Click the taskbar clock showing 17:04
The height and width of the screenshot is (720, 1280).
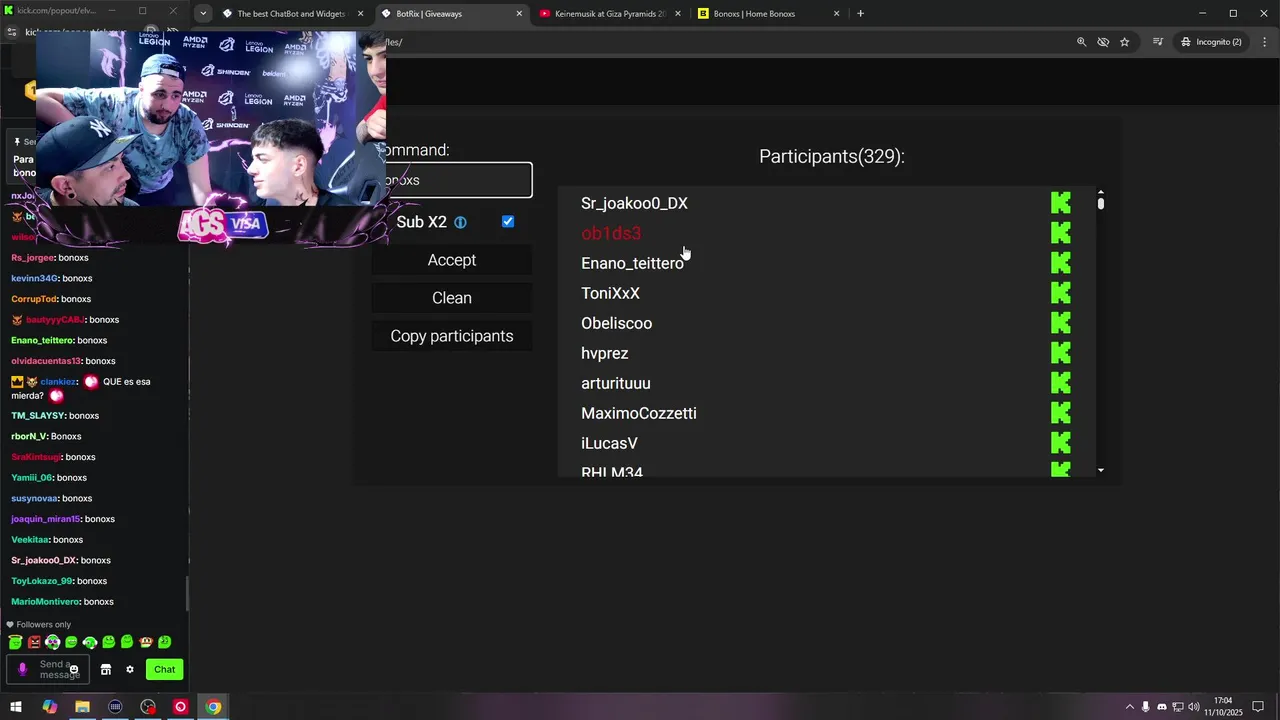tap(1223, 707)
